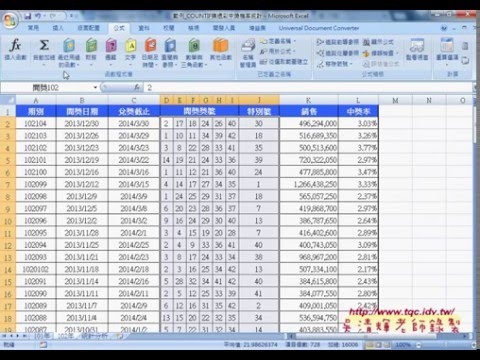This screenshot has width=480, height=360.
Task: Click the Redo arrow in Quick Access
Action: 53,16
